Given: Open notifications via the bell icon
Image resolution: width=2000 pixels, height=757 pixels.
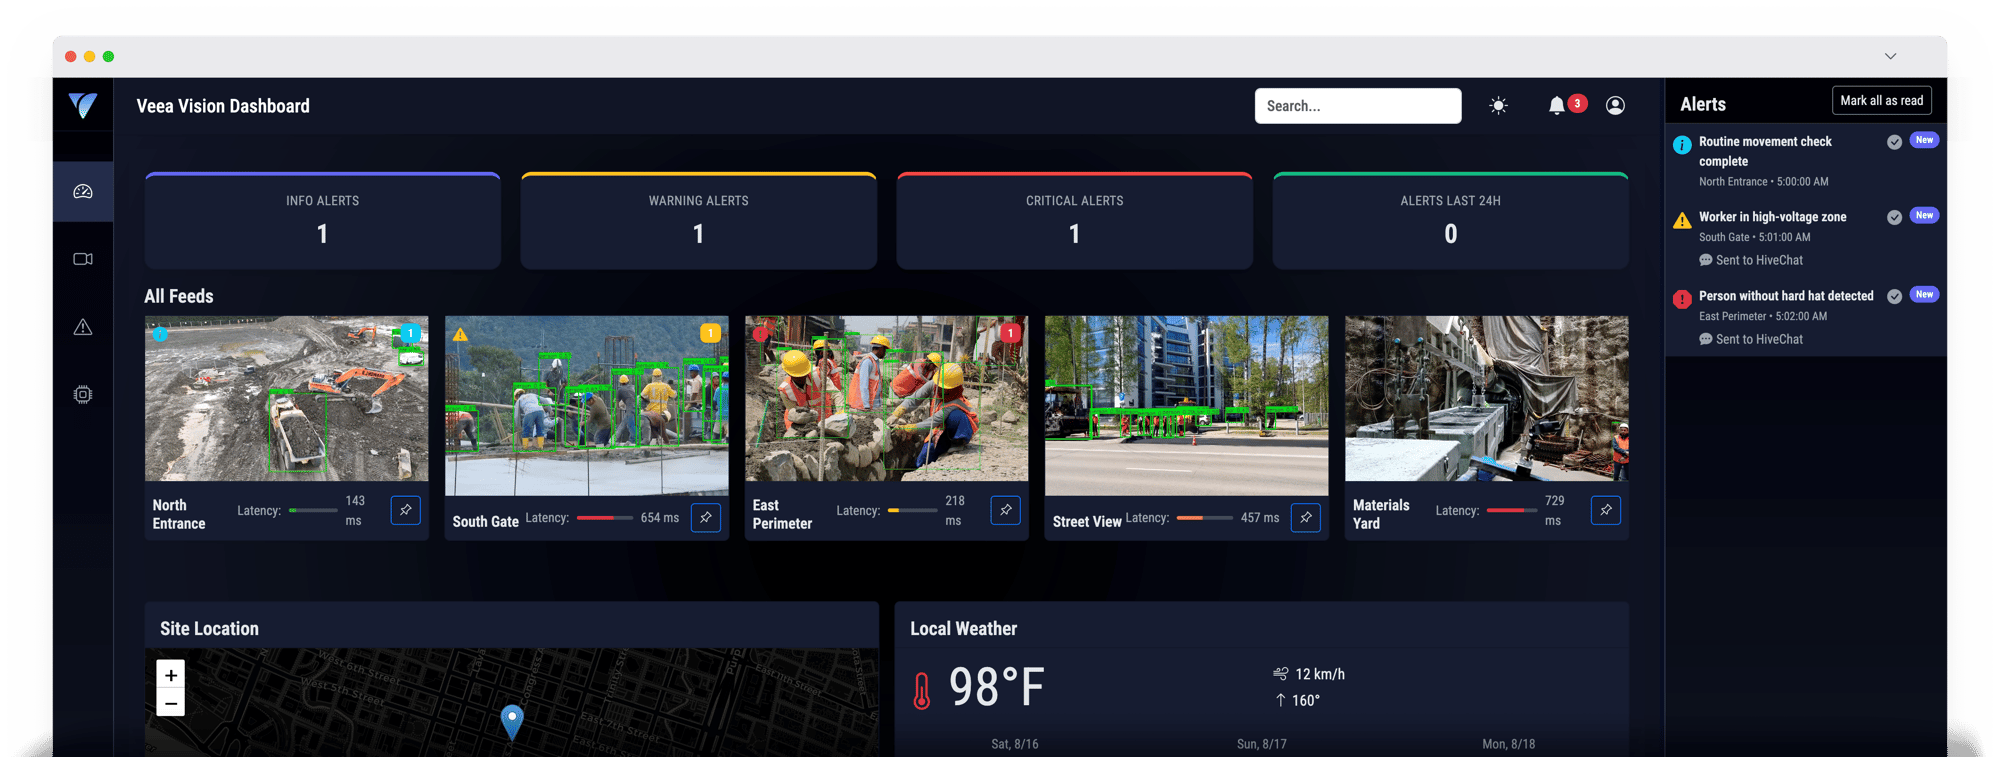Looking at the screenshot, I should pyautogui.click(x=1556, y=105).
